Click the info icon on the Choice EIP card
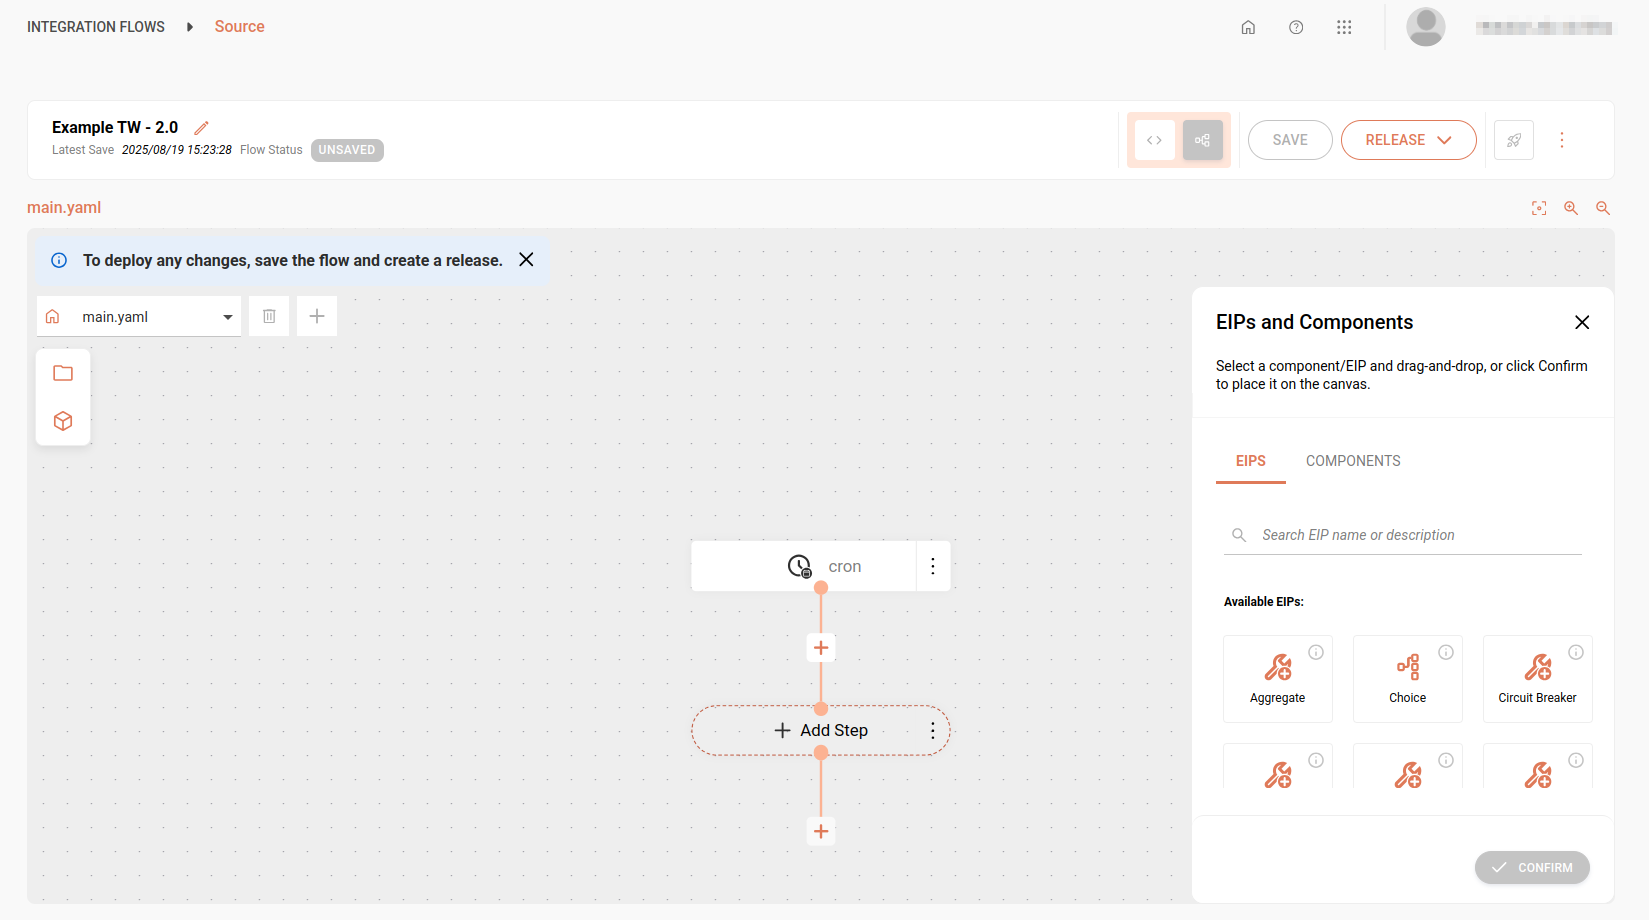Image resolution: width=1649 pixels, height=920 pixels. tap(1446, 651)
